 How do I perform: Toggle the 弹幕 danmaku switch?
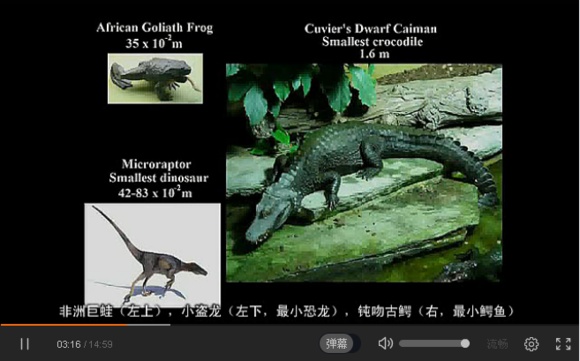(340, 344)
